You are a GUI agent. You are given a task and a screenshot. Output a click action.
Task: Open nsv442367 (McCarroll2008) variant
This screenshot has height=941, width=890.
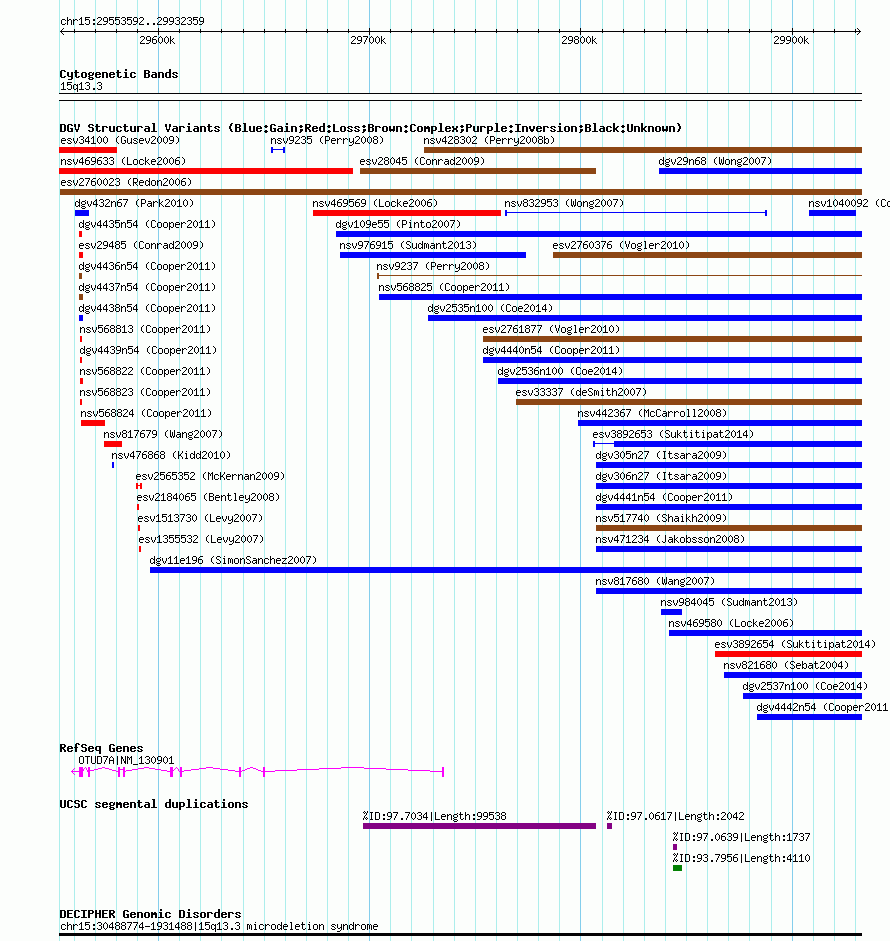pos(720,423)
